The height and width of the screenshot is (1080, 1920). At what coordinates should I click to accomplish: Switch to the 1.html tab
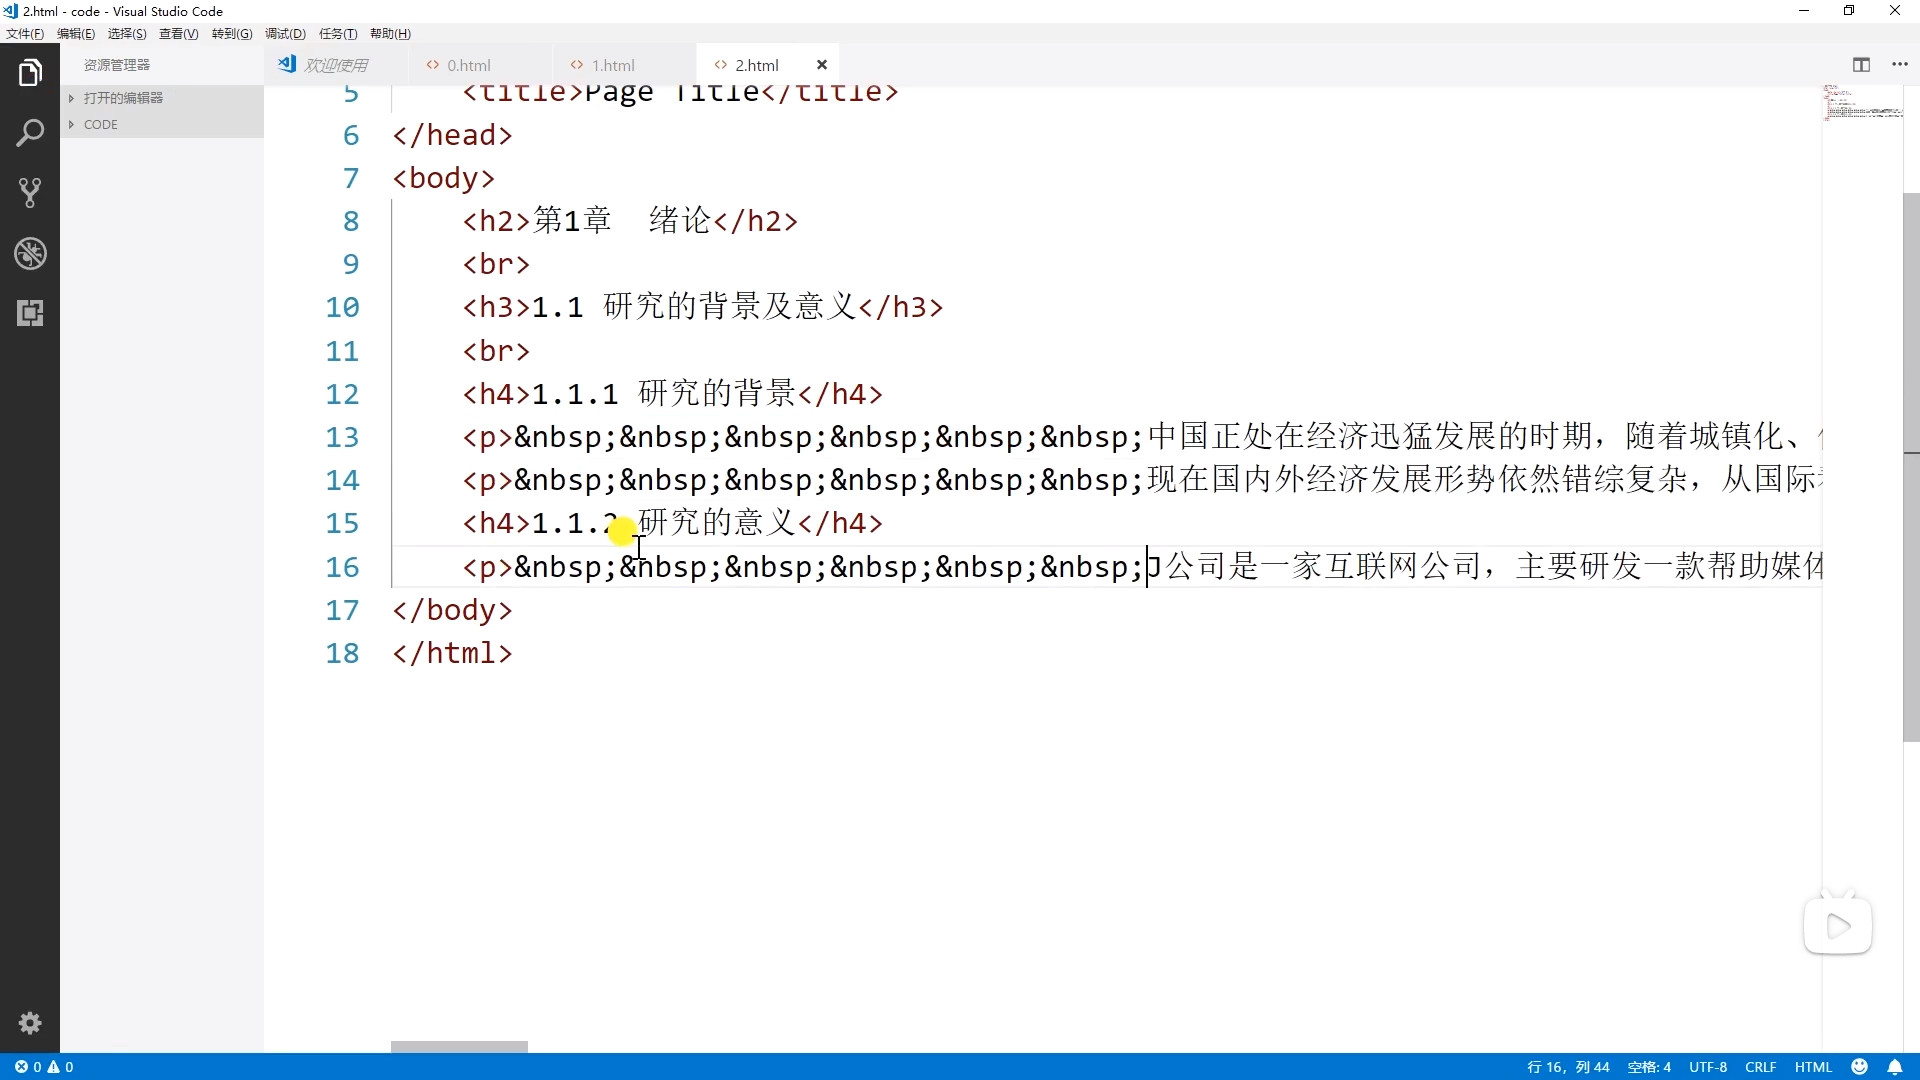tap(612, 65)
